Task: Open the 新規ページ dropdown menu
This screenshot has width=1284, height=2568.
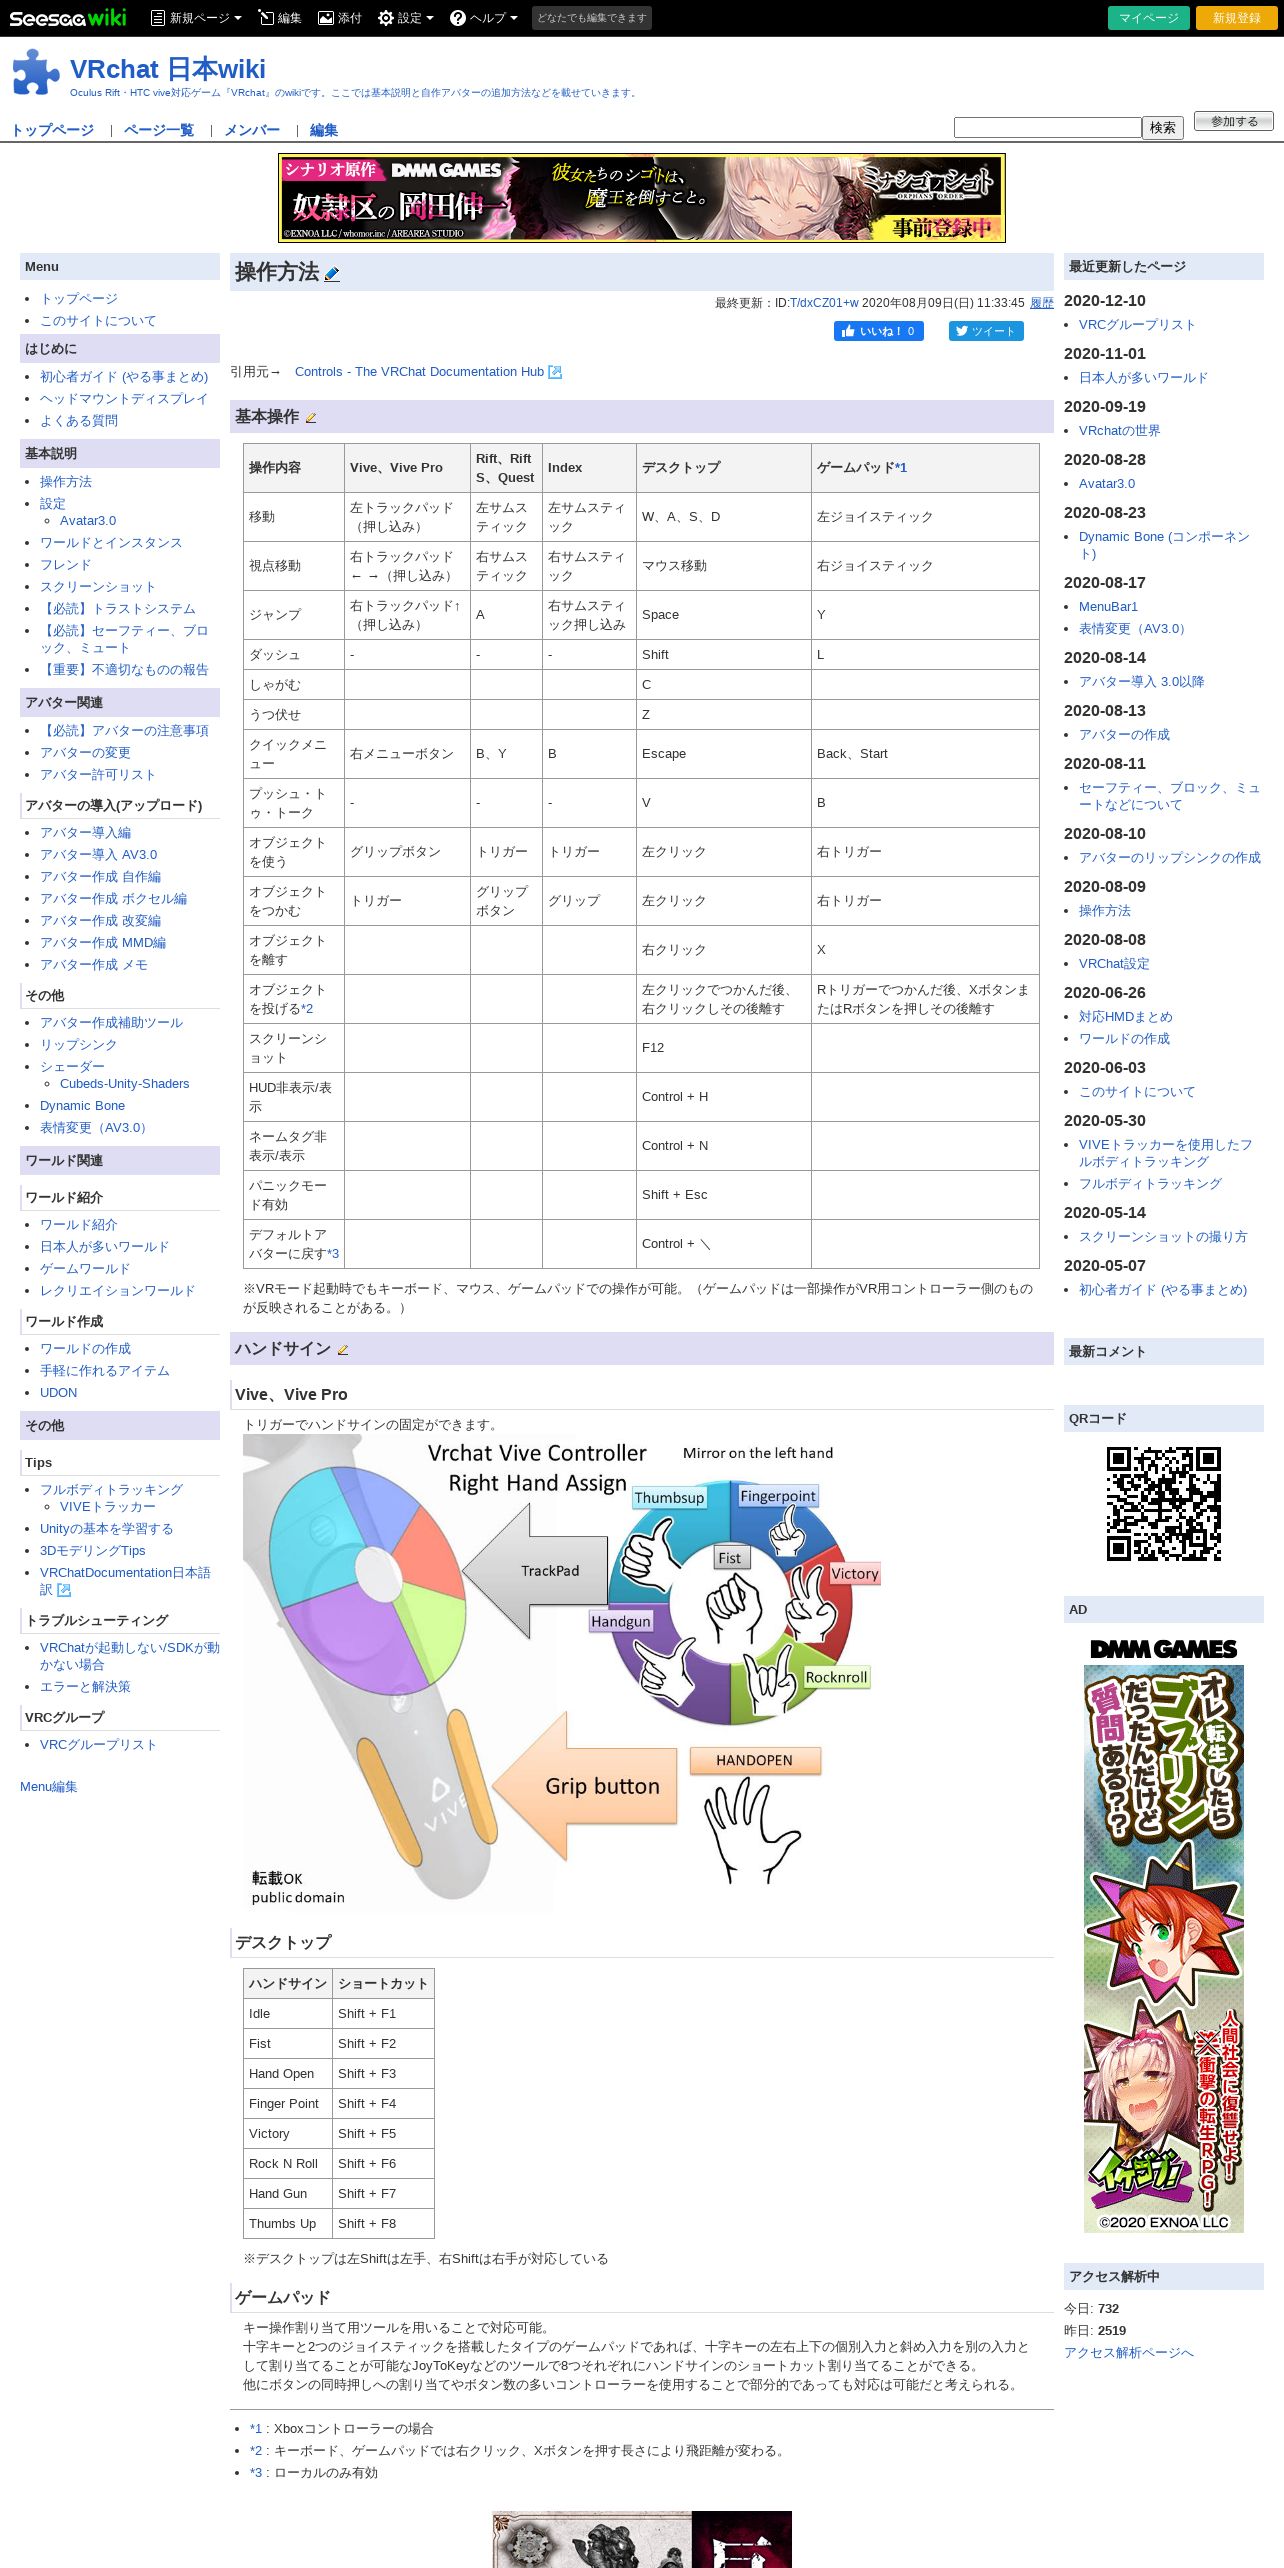Action: [x=195, y=18]
